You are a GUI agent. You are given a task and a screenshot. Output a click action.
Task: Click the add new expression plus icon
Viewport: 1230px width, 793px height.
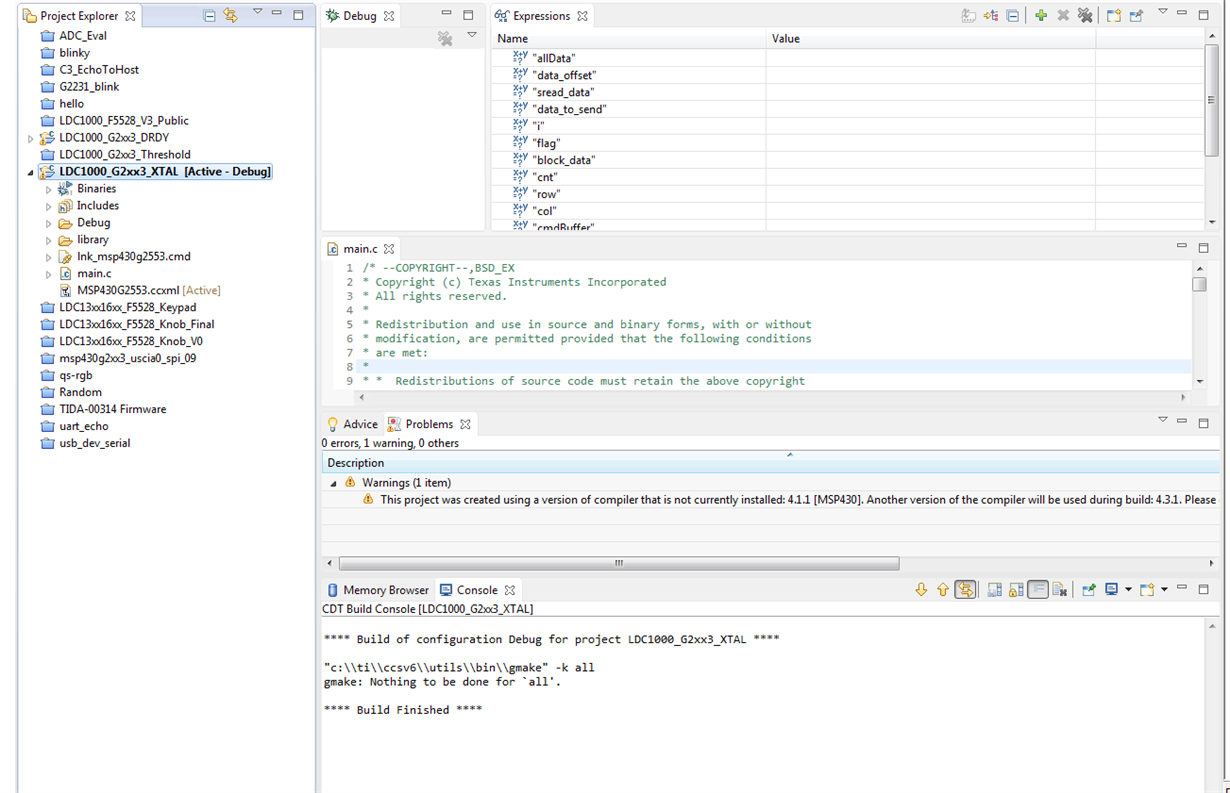click(1040, 15)
